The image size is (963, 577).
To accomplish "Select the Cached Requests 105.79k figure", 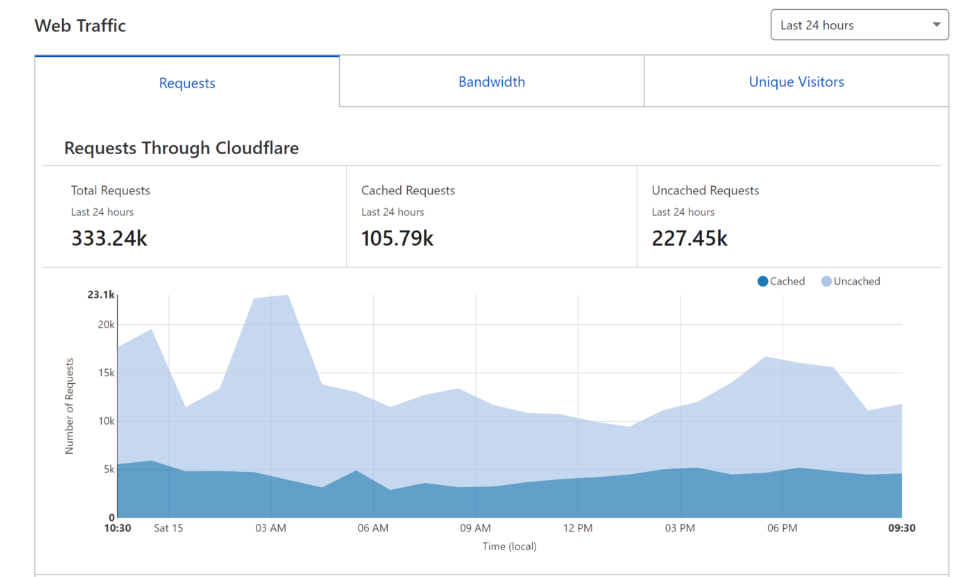I will click(397, 238).
